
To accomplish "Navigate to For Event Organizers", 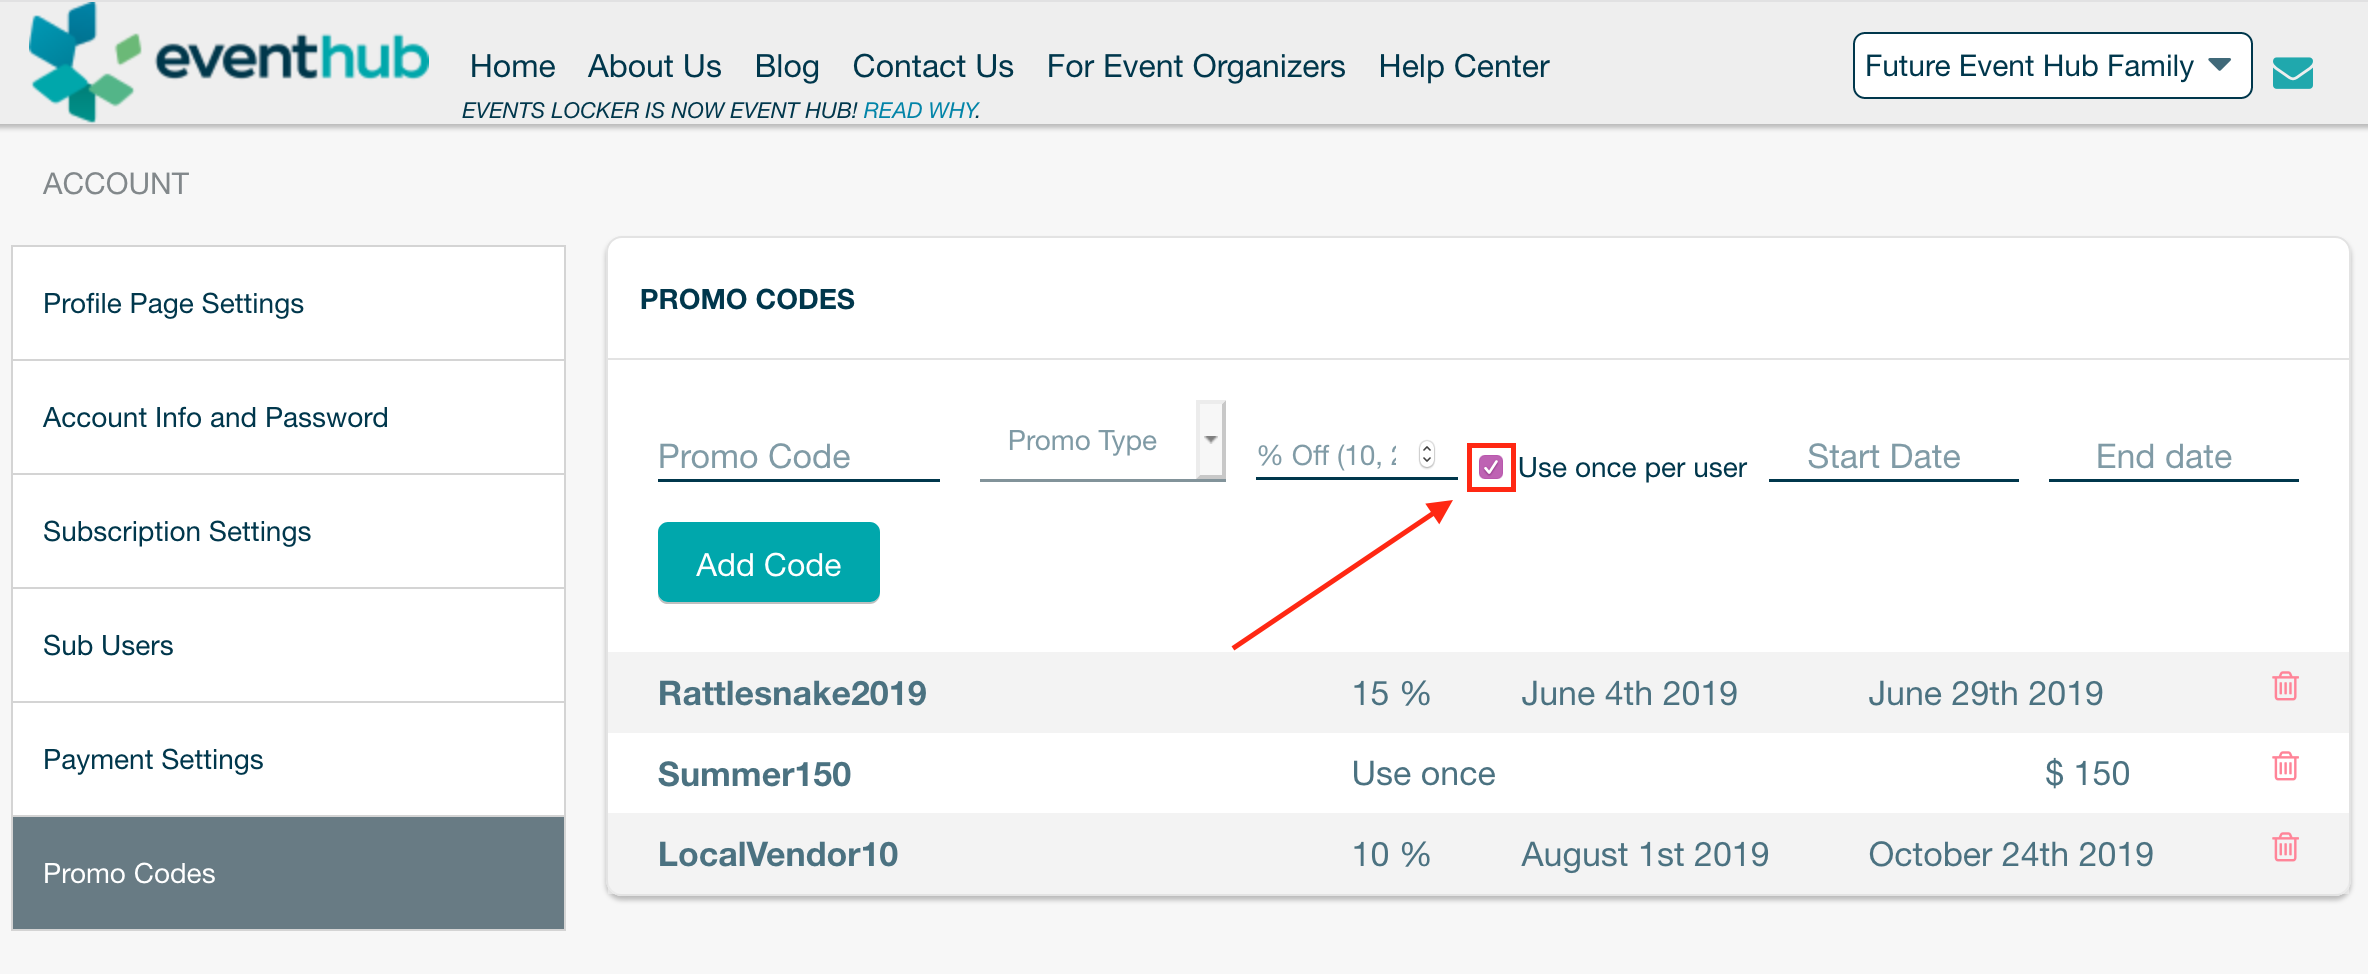I will pyautogui.click(x=1196, y=65).
